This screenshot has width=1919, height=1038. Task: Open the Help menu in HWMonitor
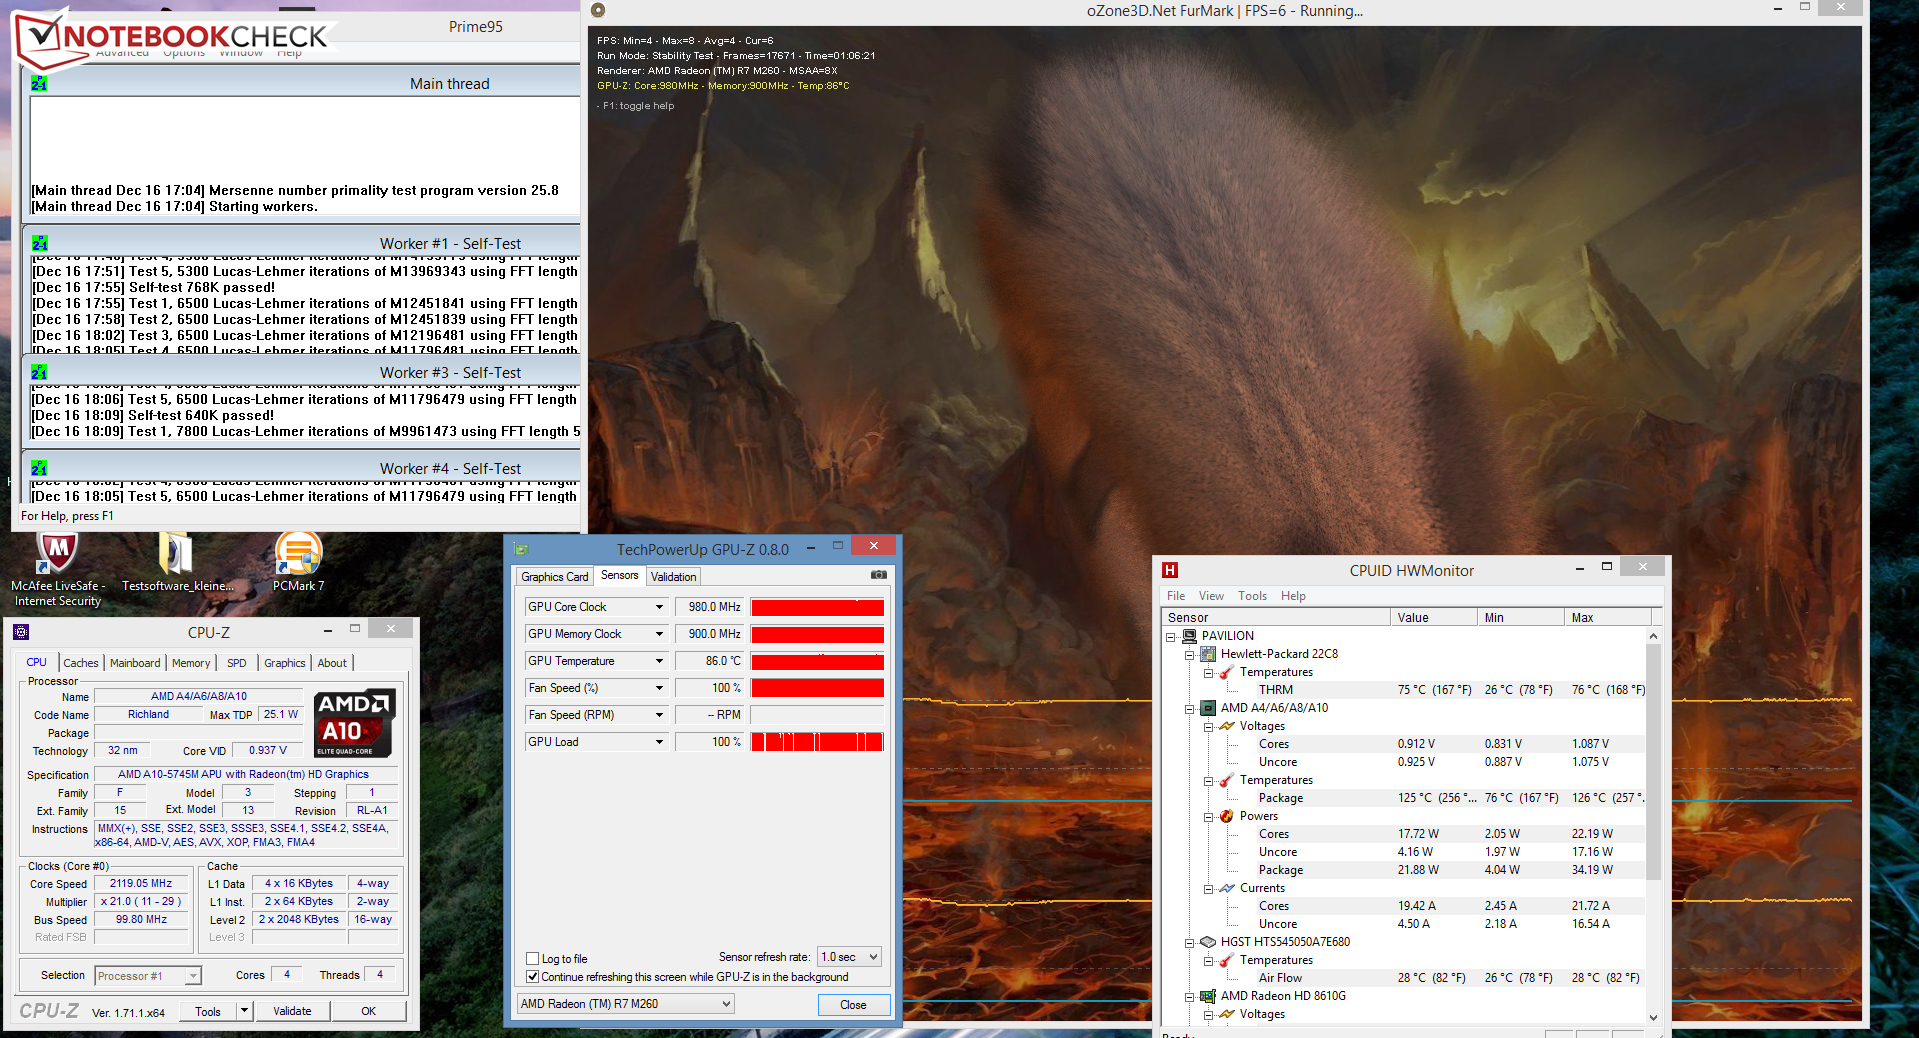[x=1293, y=596]
